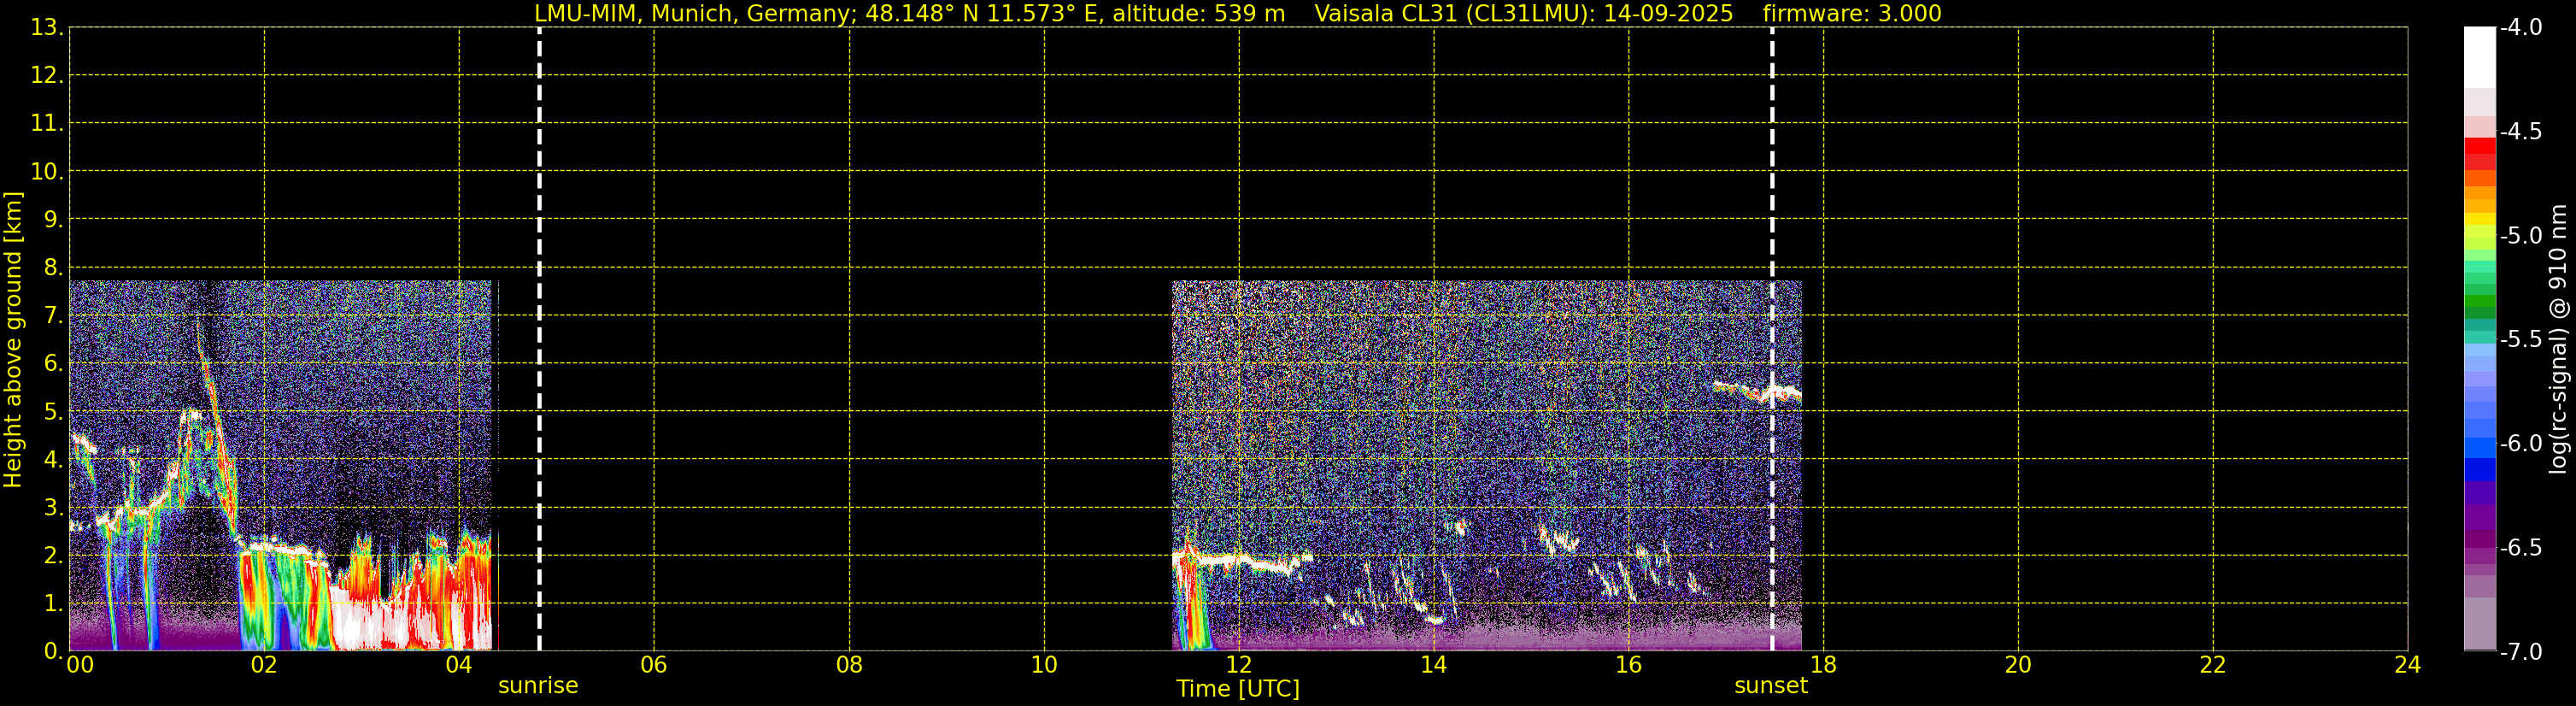Click the height axis tick label 11
Viewport: 2576px width, 706px height.
(x=47, y=124)
